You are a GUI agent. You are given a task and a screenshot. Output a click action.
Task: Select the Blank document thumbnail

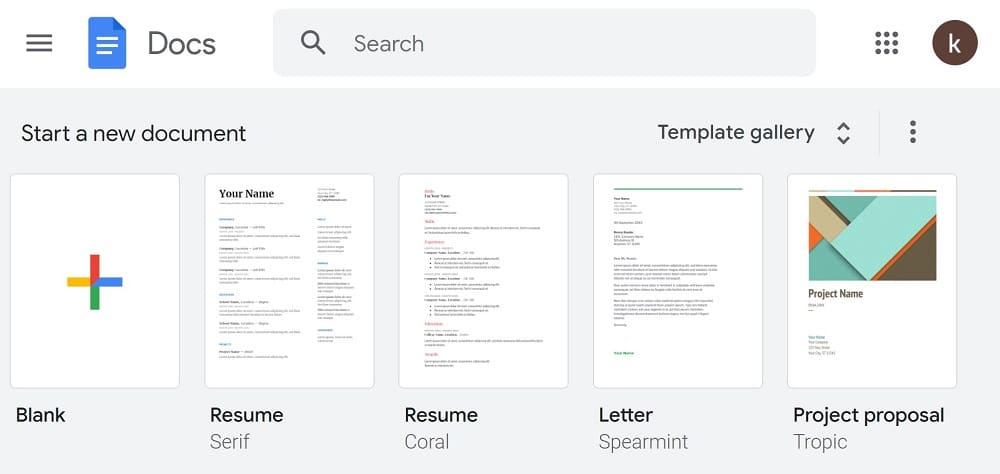(95, 281)
